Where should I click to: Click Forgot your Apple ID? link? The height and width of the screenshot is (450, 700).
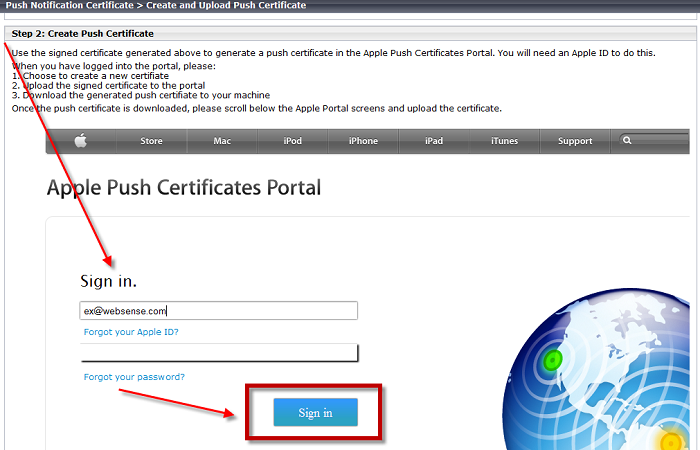(x=131, y=332)
